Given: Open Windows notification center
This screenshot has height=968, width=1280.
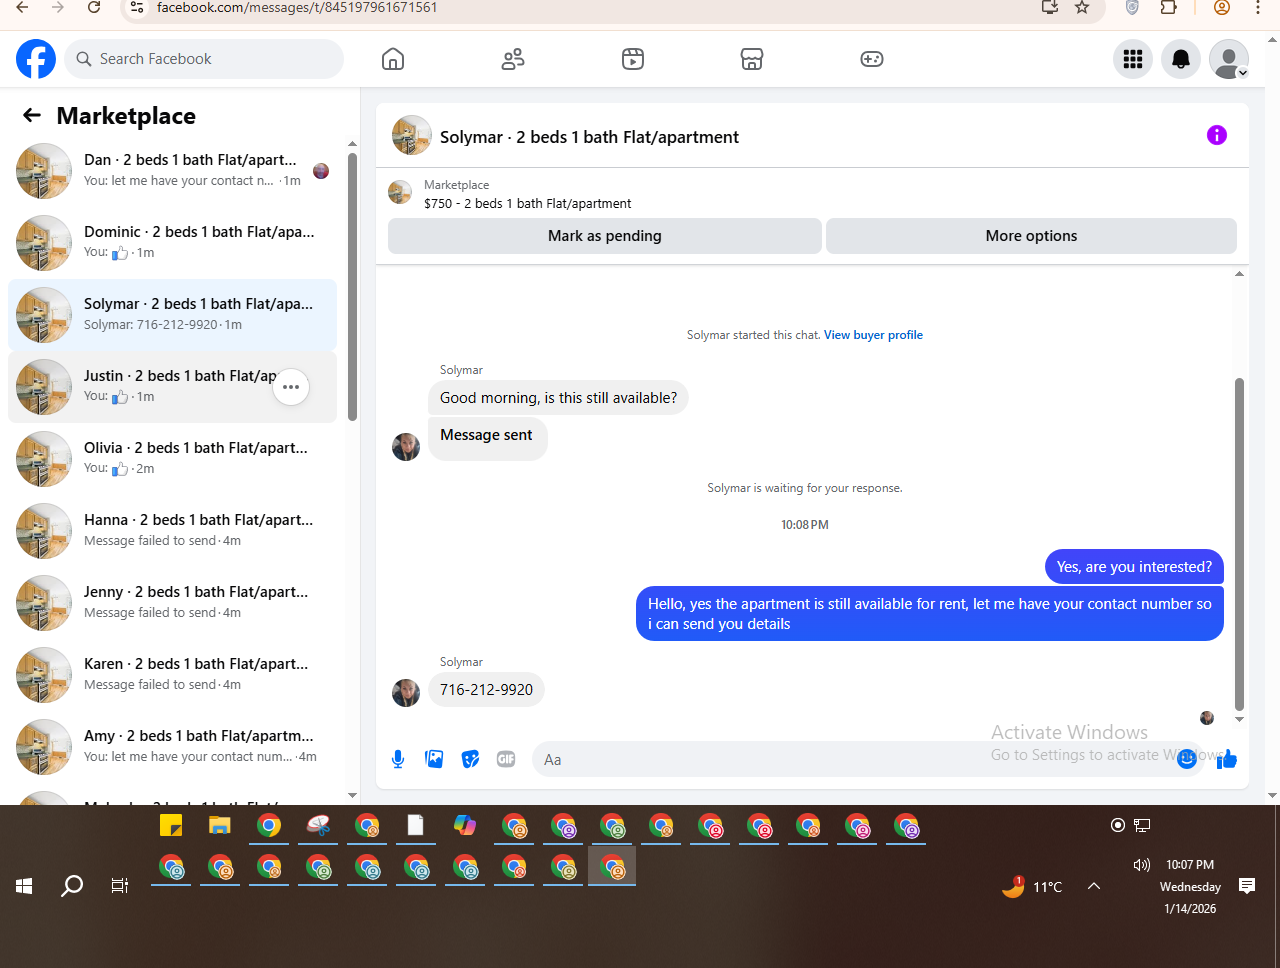Looking at the screenshot, I should tap(1247, 886).
